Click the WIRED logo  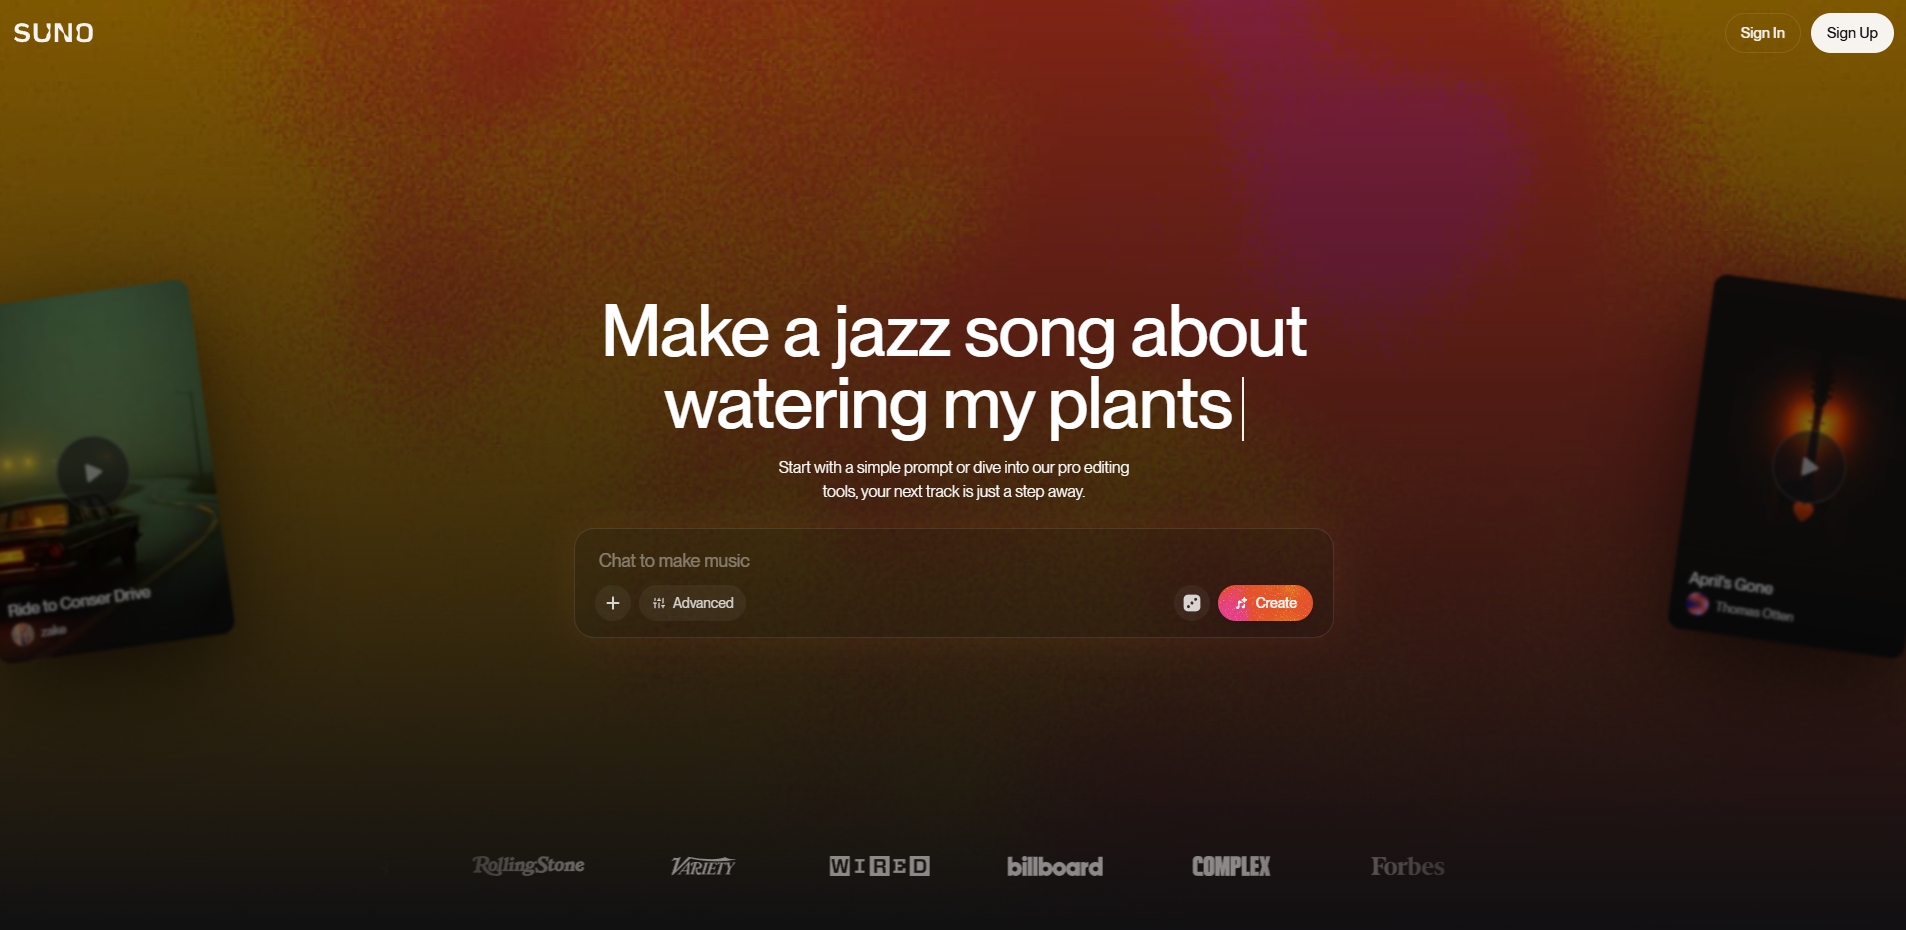click(x=879, y=866)
